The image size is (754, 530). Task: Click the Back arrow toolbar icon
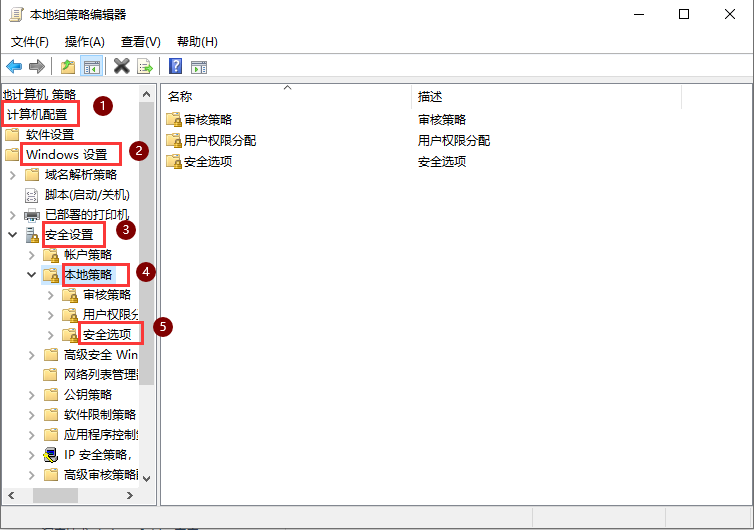pos(14,67)
